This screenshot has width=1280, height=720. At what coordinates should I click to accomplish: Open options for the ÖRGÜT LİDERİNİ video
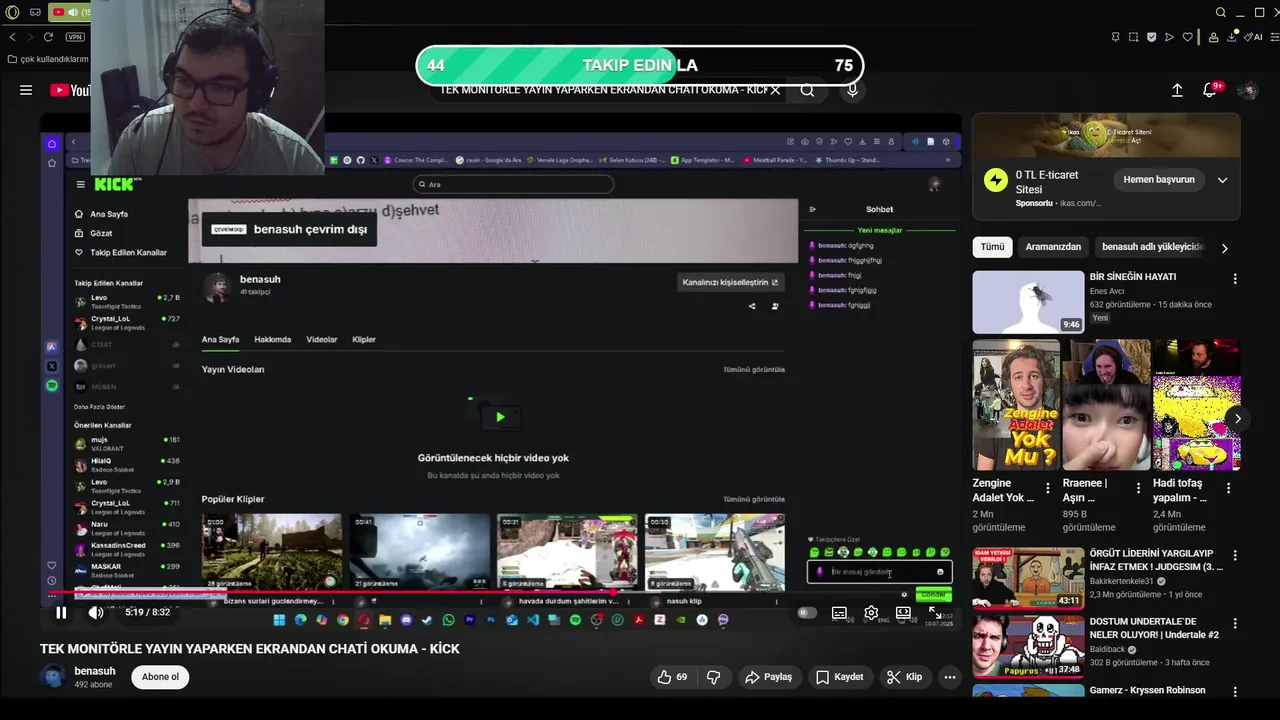point(1235,556)
